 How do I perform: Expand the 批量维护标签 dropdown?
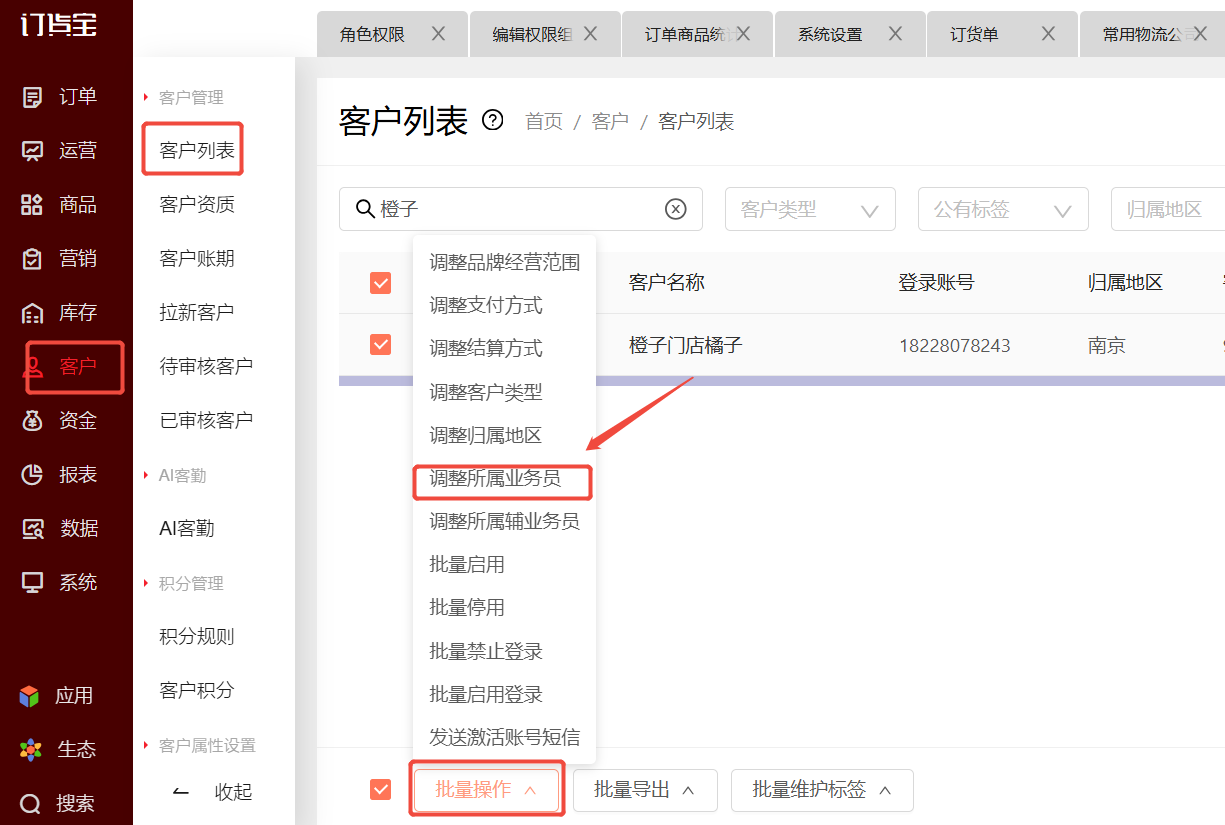(822, 790)
